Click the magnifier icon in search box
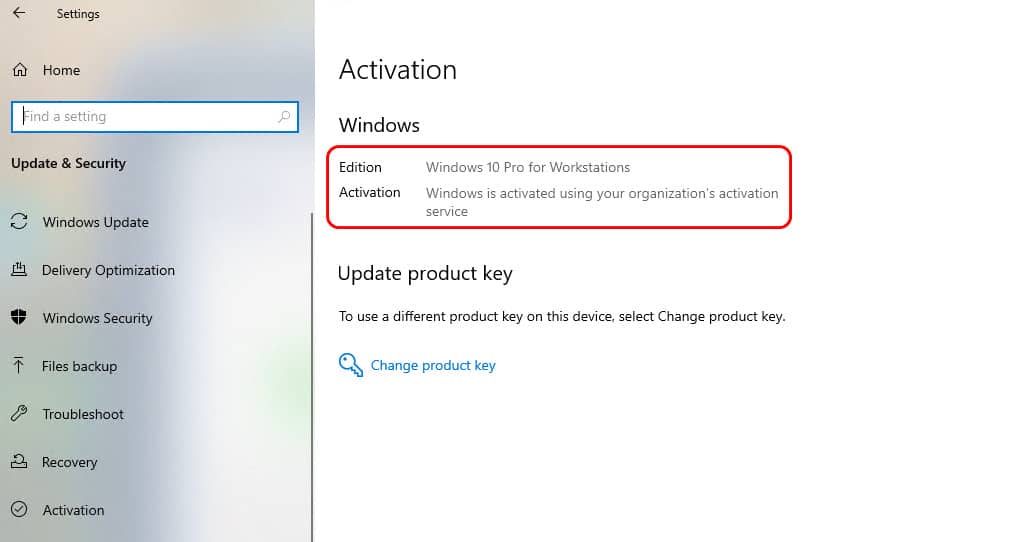1024x542 pixels. point(284,116)
